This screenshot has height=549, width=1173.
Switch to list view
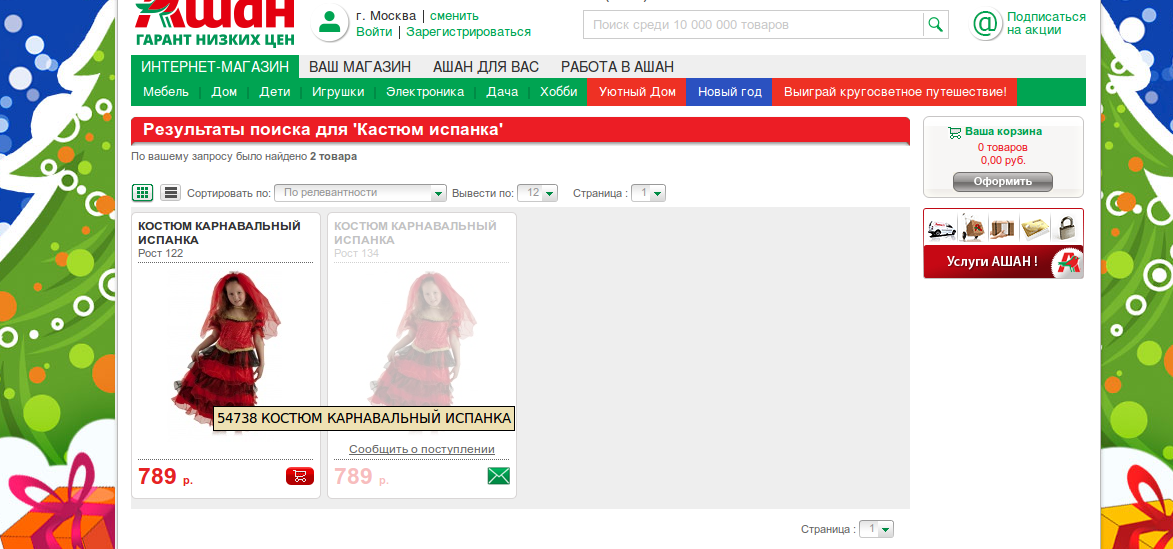pyautogui.click(x=171, y=193)
